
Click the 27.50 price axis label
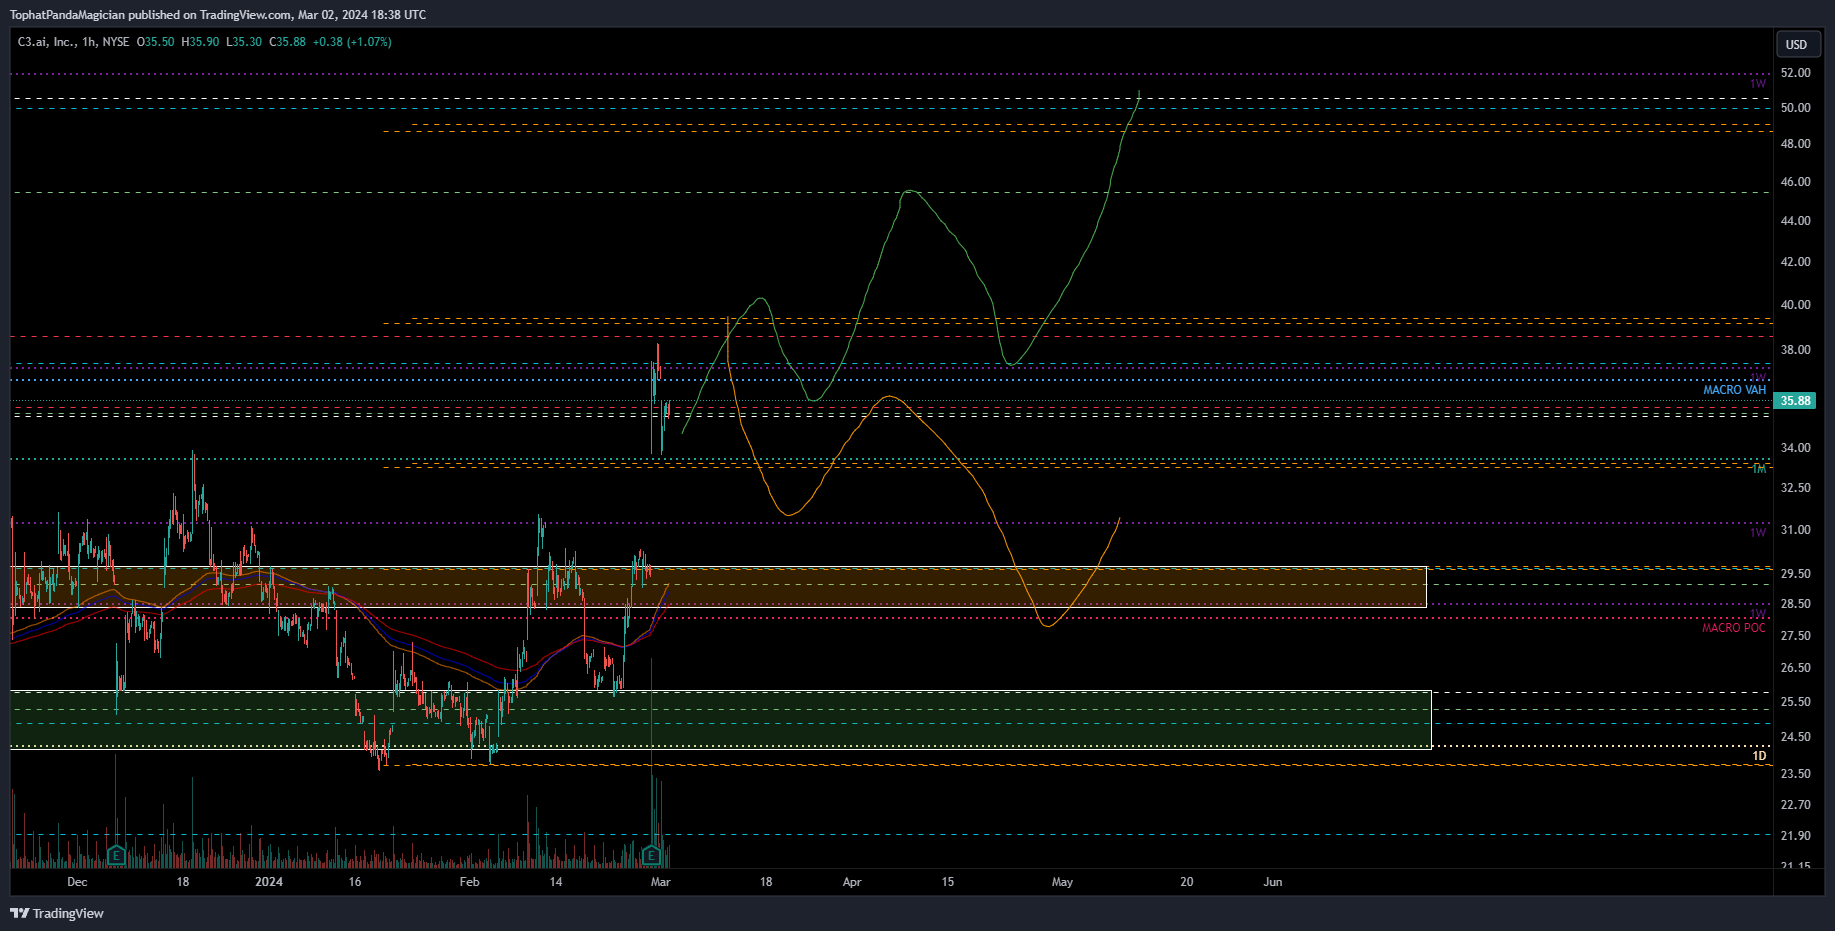click(1796, 636)
